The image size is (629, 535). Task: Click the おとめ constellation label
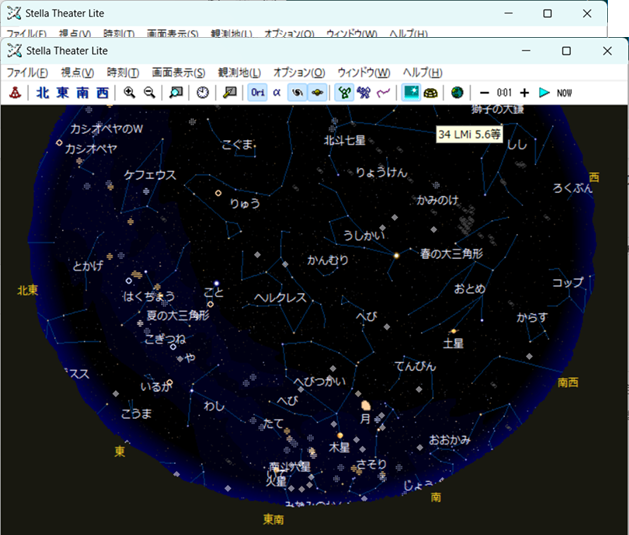pos(470,289)
